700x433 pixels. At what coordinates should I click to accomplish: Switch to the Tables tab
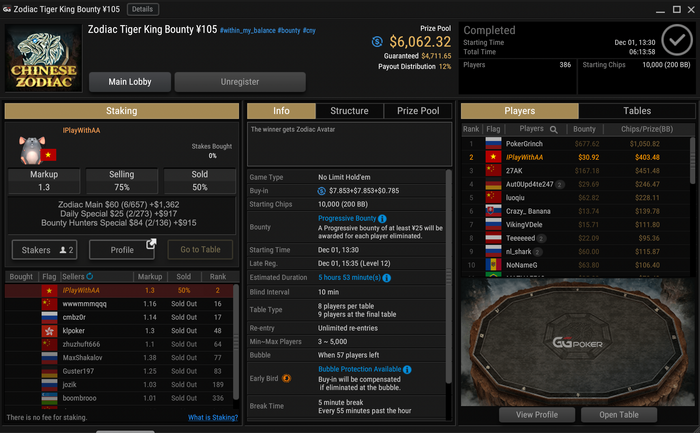(637, 111)
